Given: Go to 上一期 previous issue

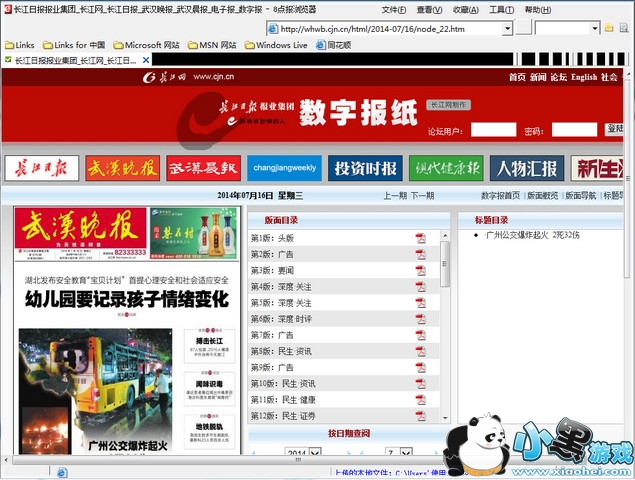Looking at the screenshot, I should point(395,196).
